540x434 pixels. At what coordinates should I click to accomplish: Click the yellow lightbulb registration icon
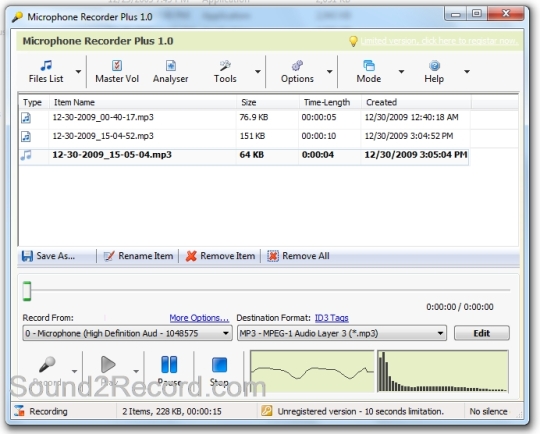[x=353, y=41]
